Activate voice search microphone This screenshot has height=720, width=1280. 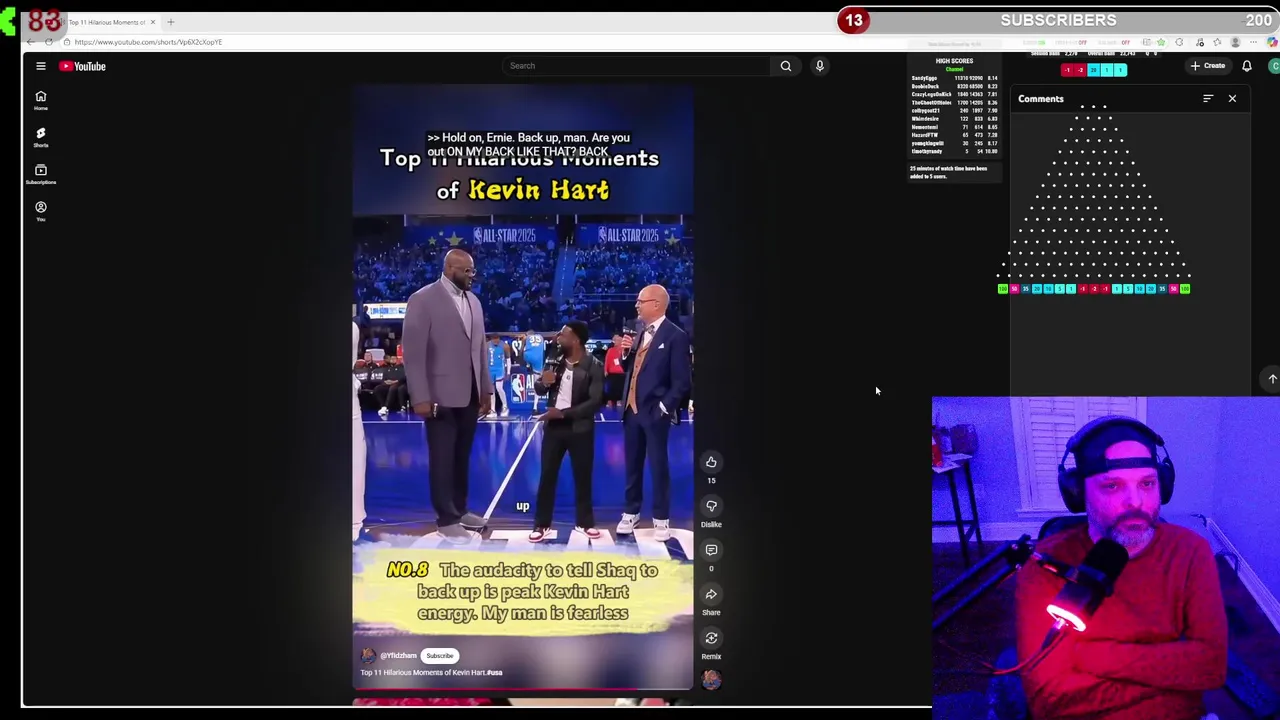pyautogui.click(x=819, y=66)
